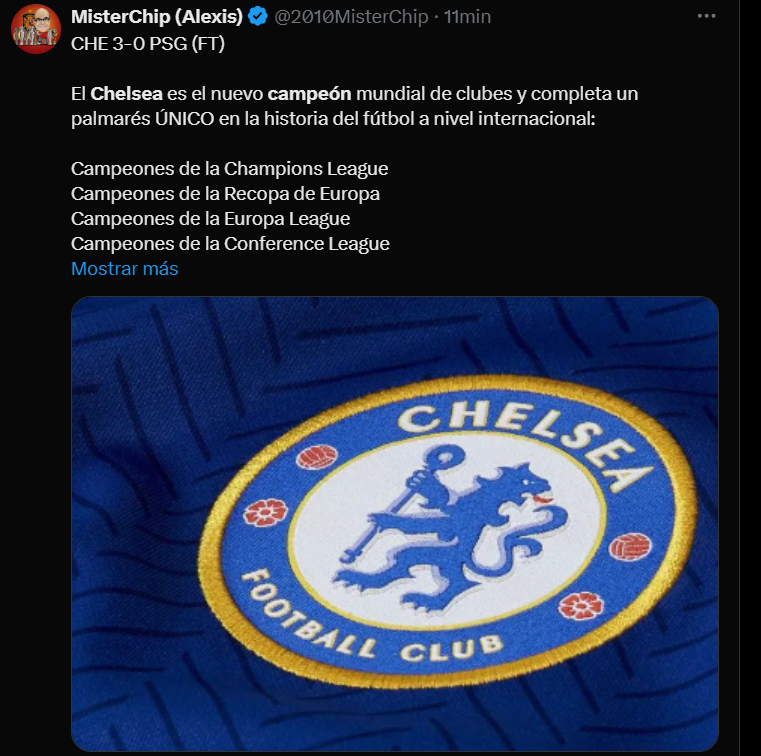Click the red rose beside CLUB lettering
This screenshot has height=756, width=761.
pos(580,606)
